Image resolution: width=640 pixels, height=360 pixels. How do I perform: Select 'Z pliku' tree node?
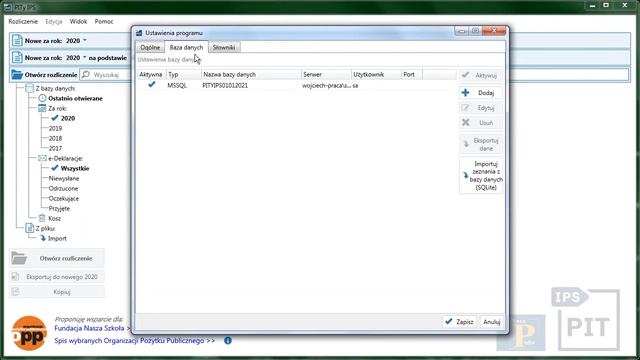[x=45, y=229]
